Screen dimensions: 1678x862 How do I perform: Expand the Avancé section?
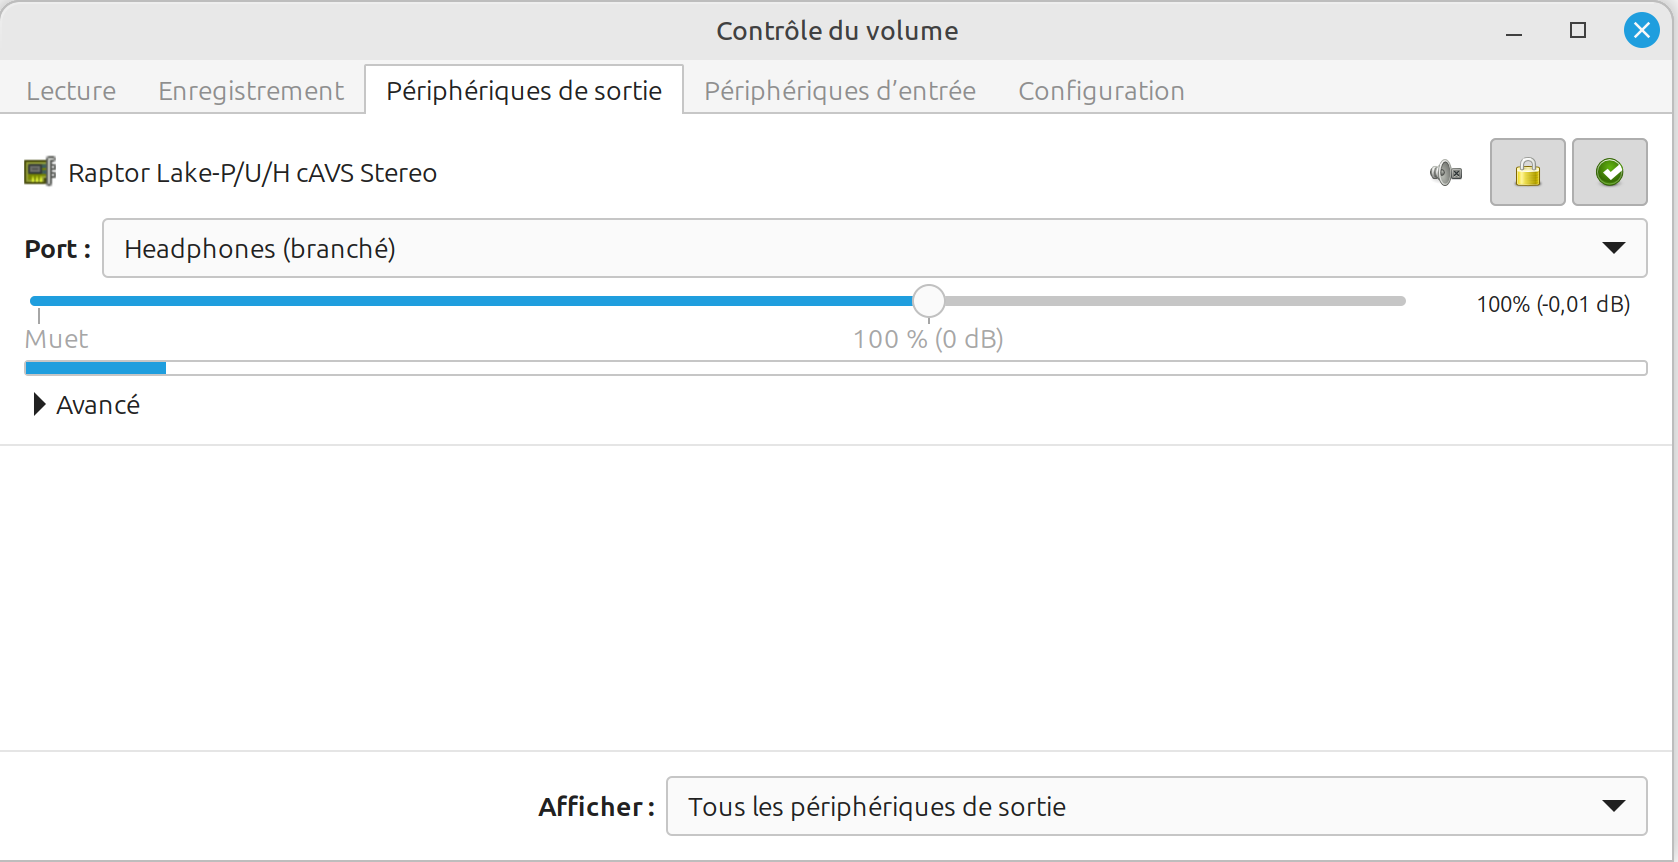[x=87, y=405]
